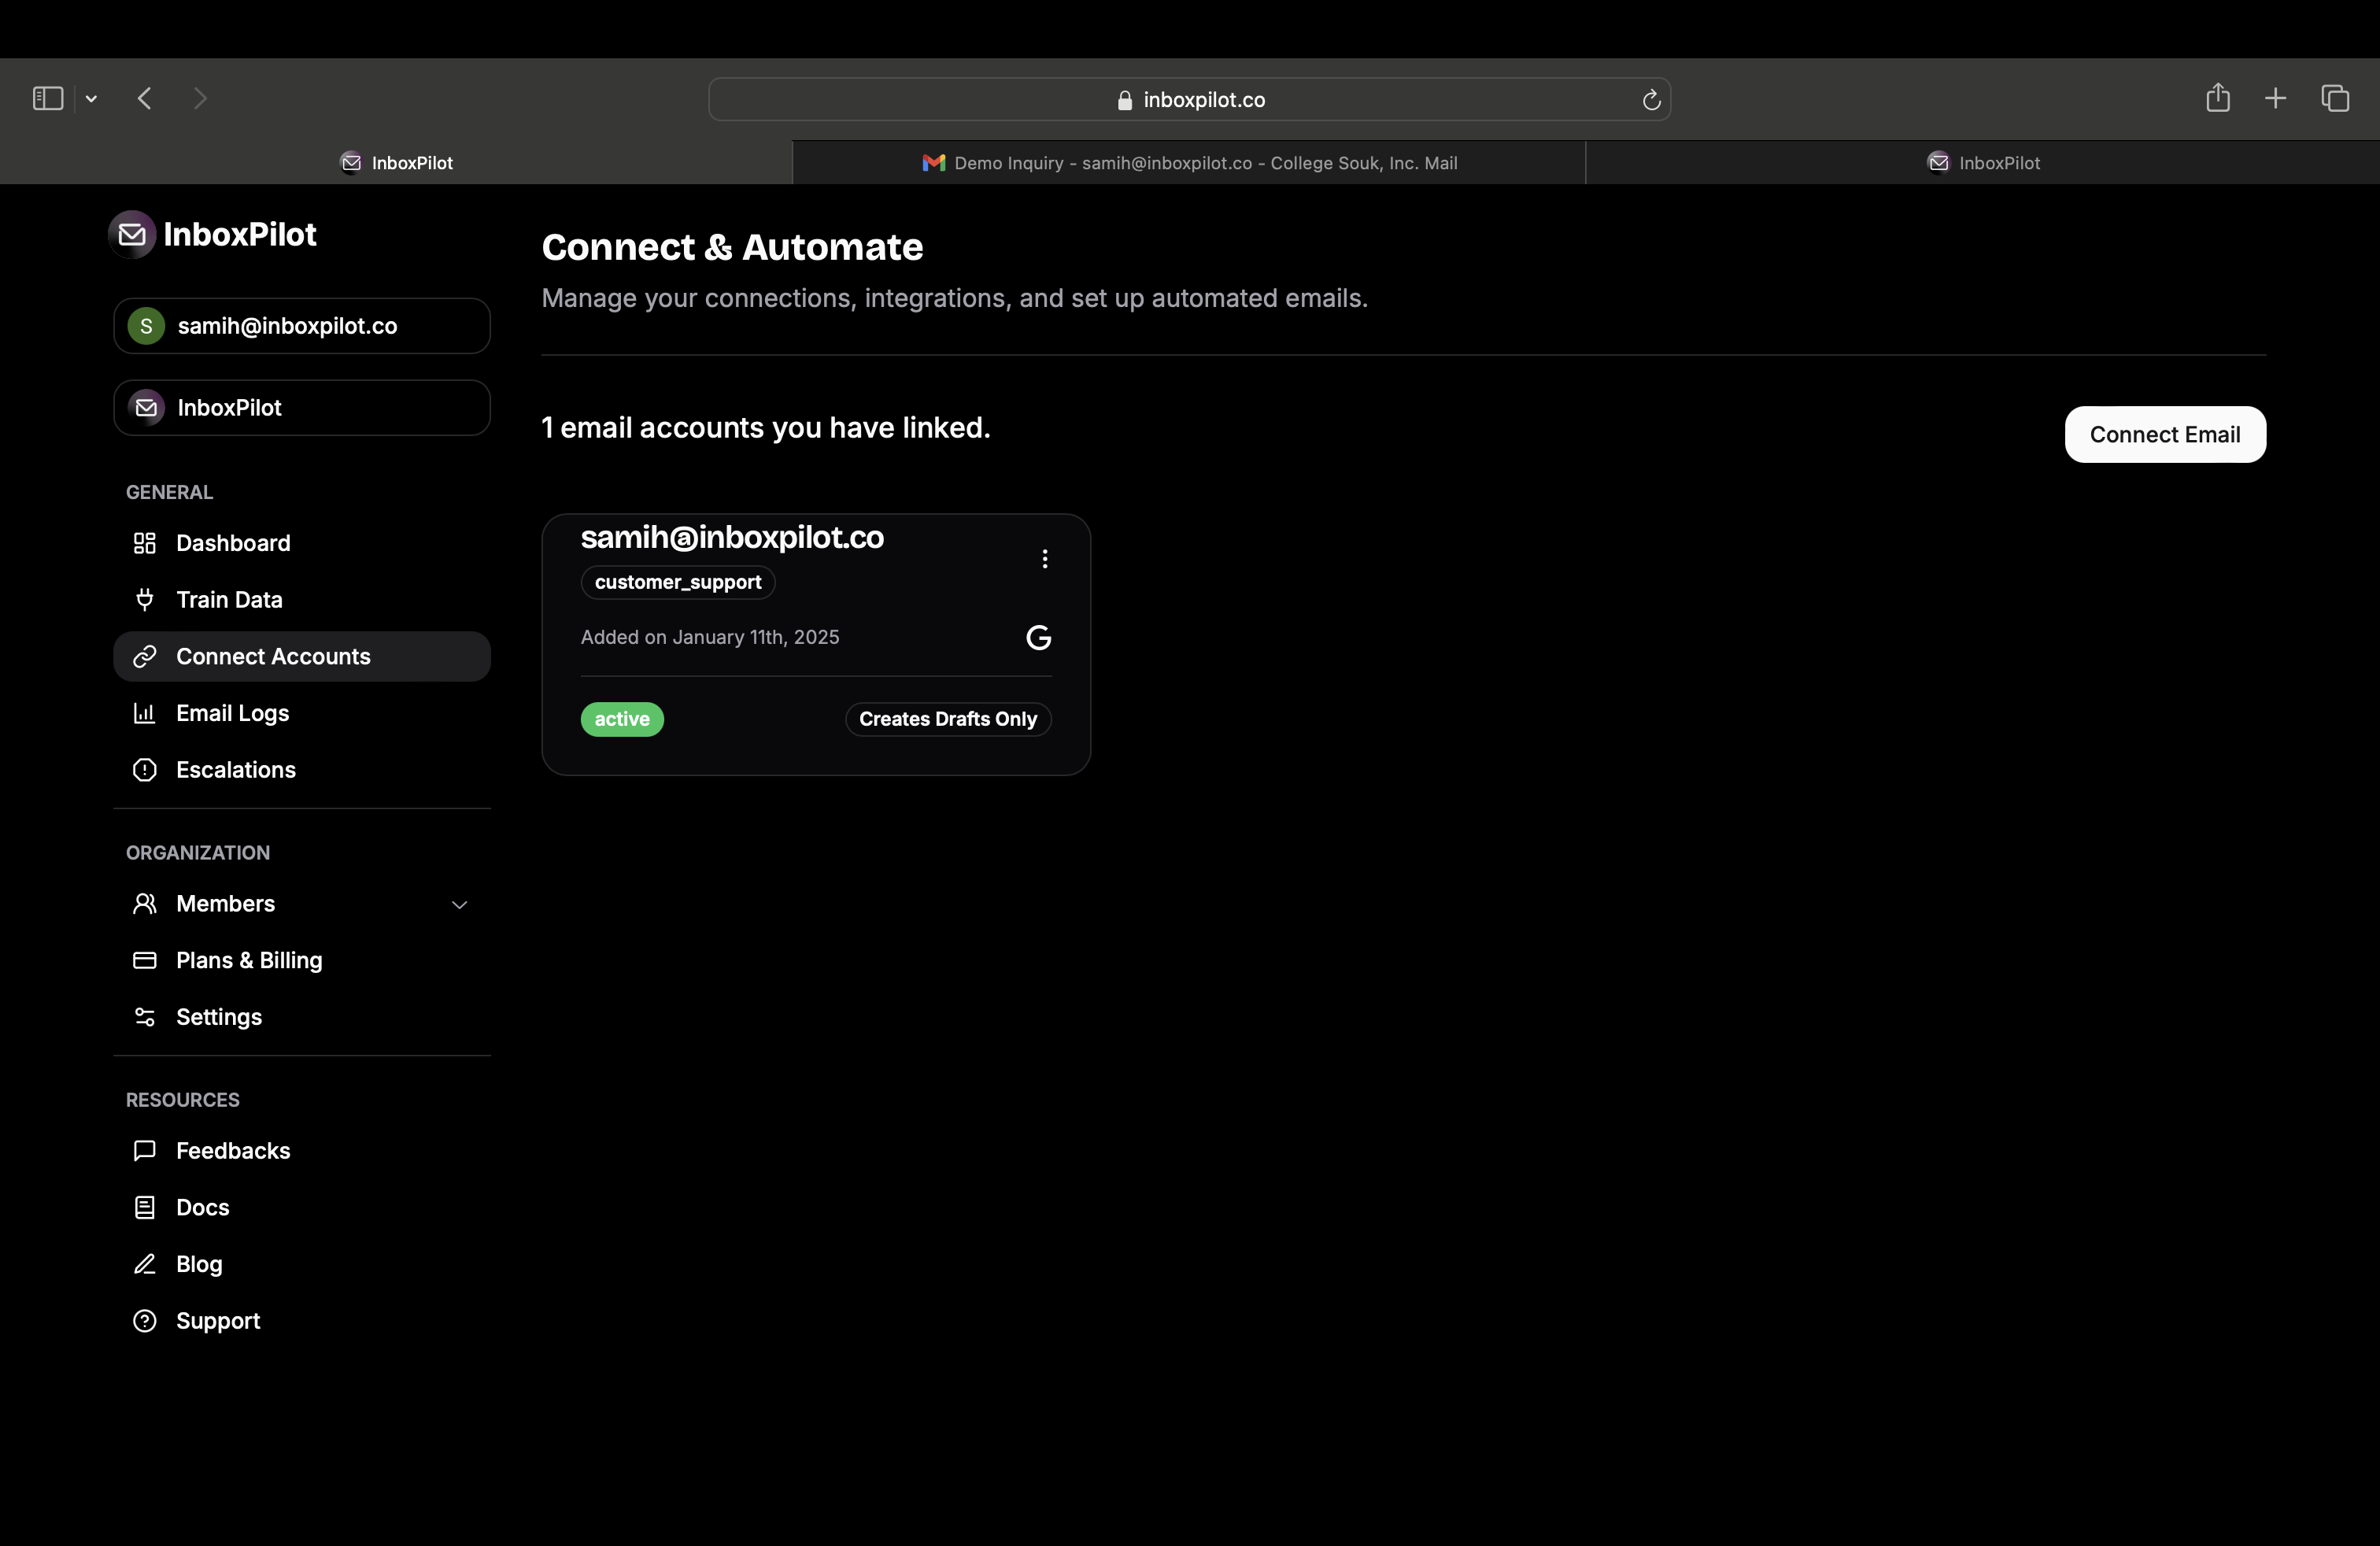Viewport: 2380px width, 1546px height.
Task: Click the Settings sliders icon
Action: [145, 1017]
